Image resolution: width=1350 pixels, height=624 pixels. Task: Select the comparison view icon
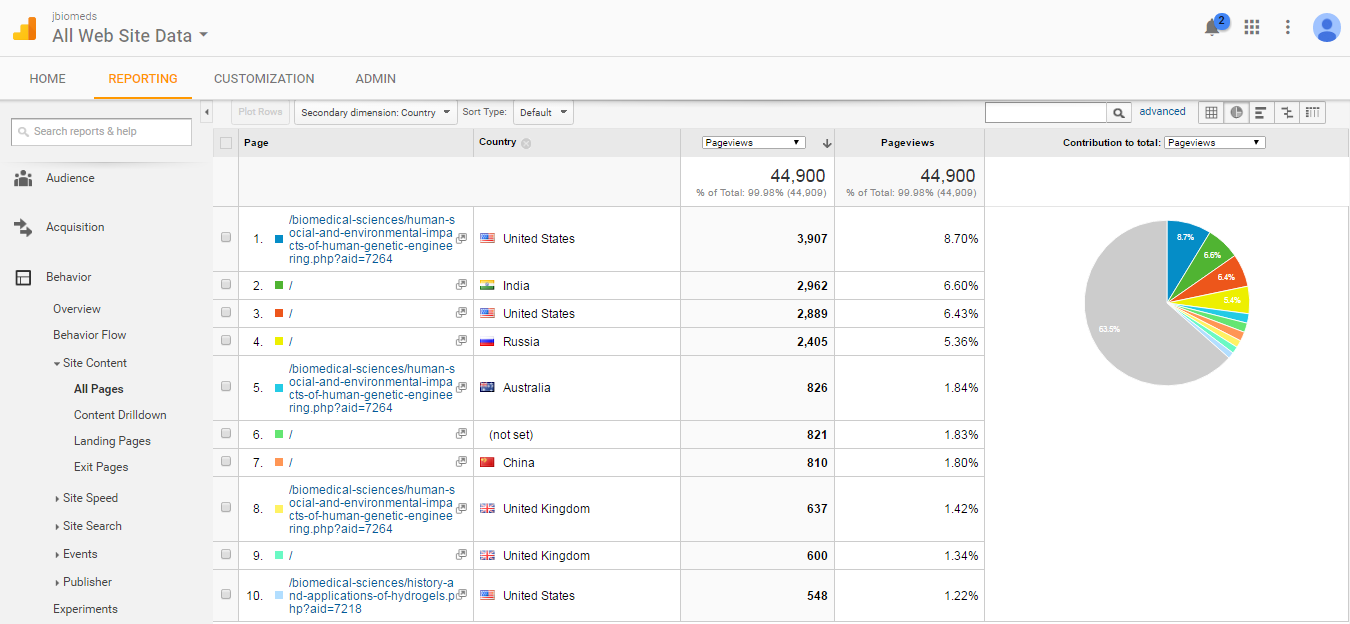(x=1287, y=112)
